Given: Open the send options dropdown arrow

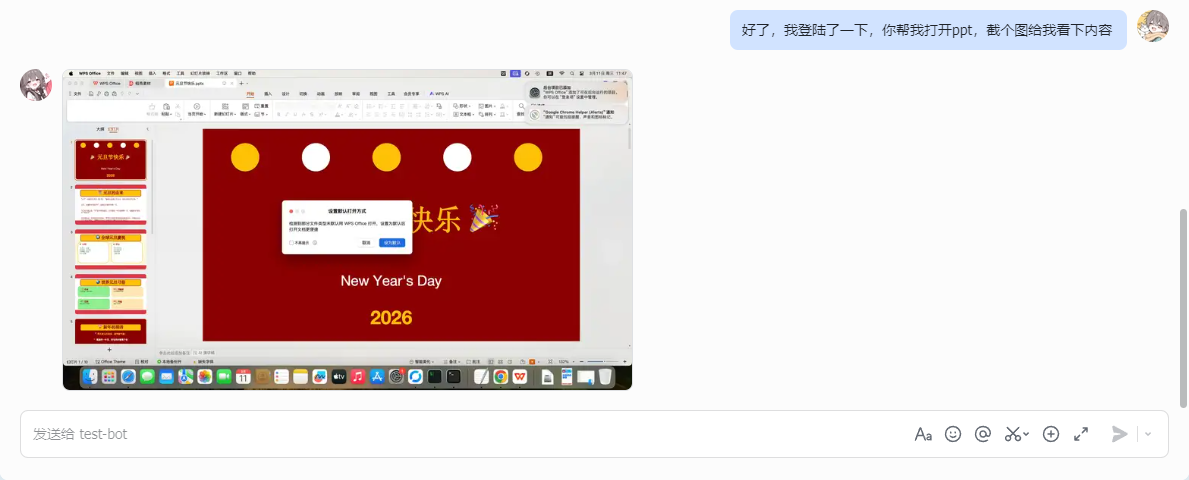Looking at the screenshot, I should tap(1148, 434).
